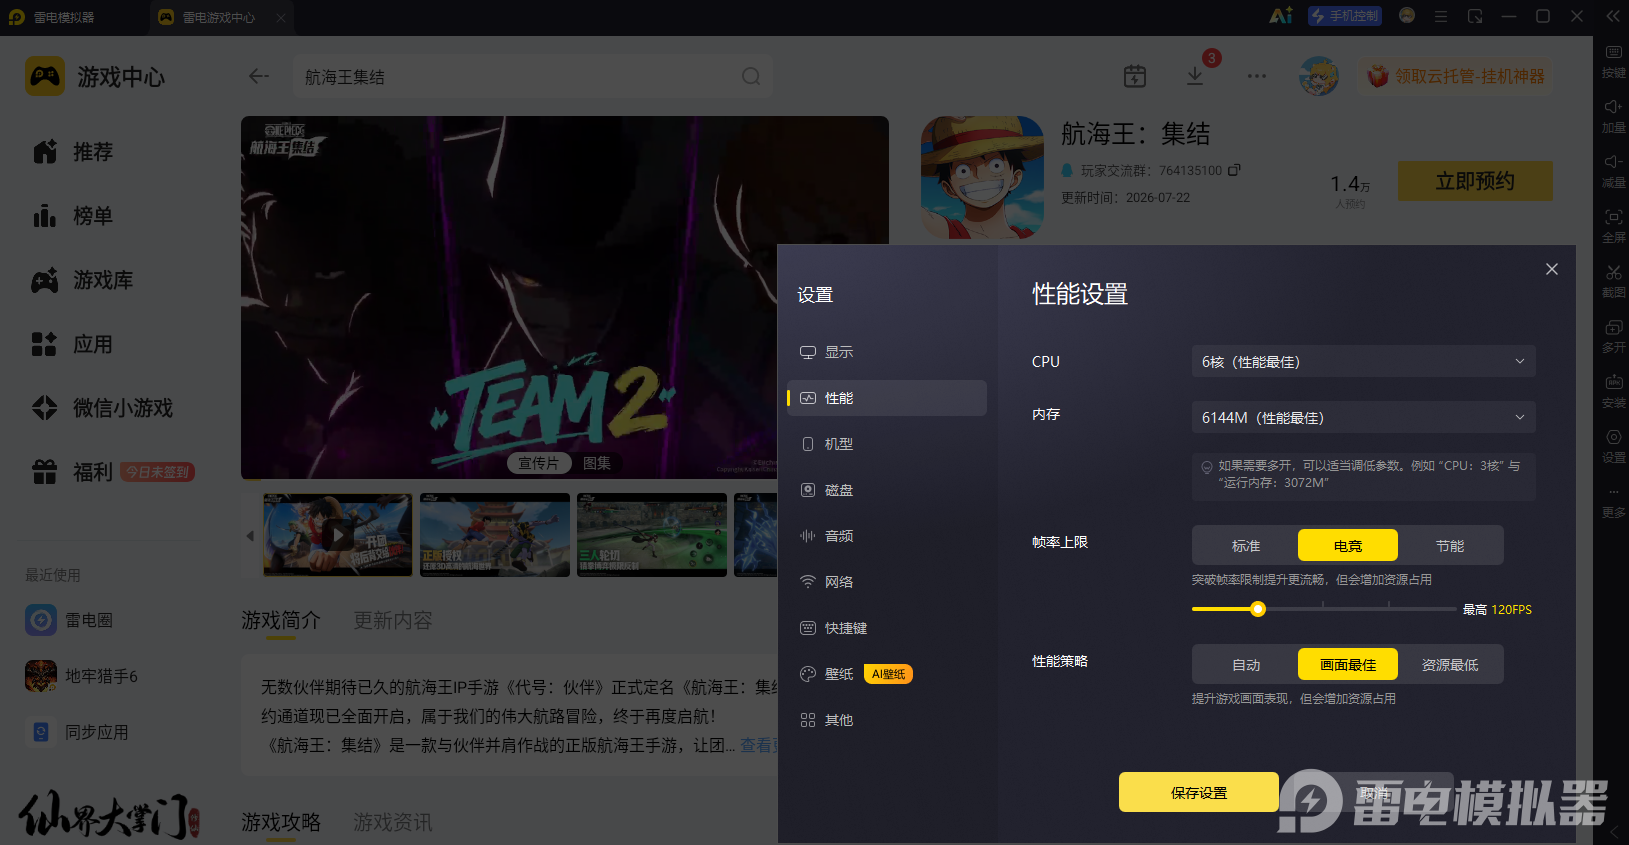Copy the group number 764135100
The height and width of the screenshot is (845, 1629).
tap(1235, 170)
